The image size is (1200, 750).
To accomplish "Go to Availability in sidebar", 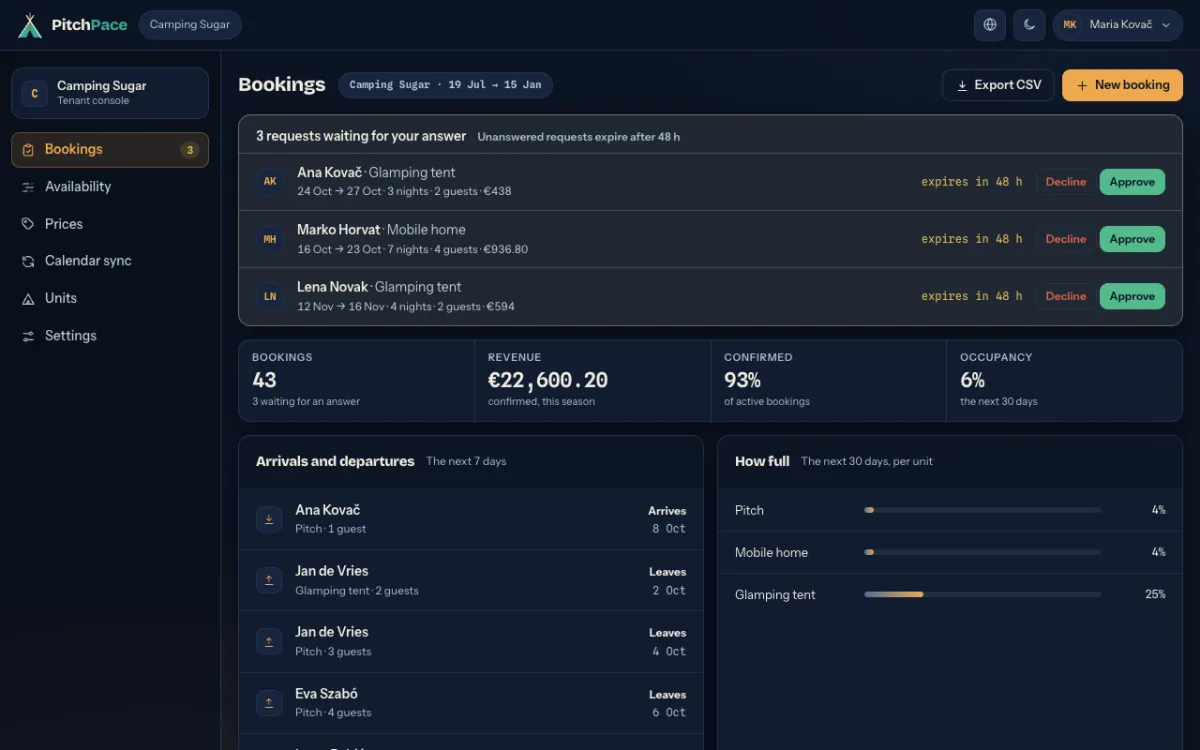I will coord(110,187).
